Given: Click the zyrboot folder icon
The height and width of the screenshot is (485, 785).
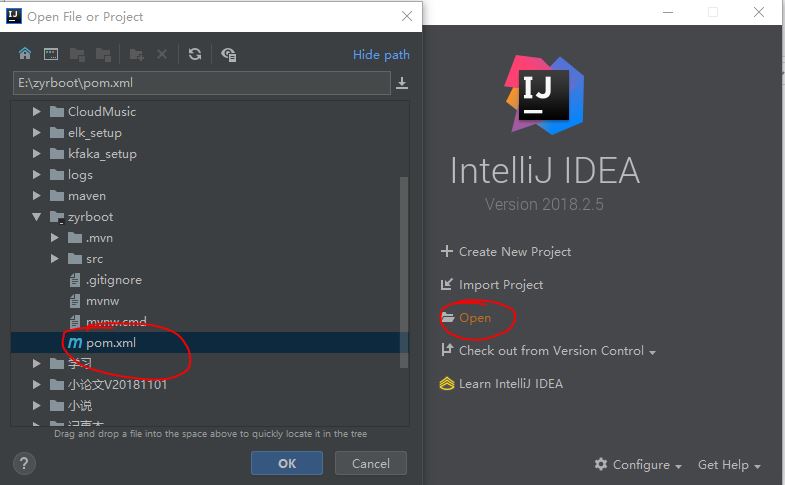Looking at the screenshot, I should click(57, 217).
